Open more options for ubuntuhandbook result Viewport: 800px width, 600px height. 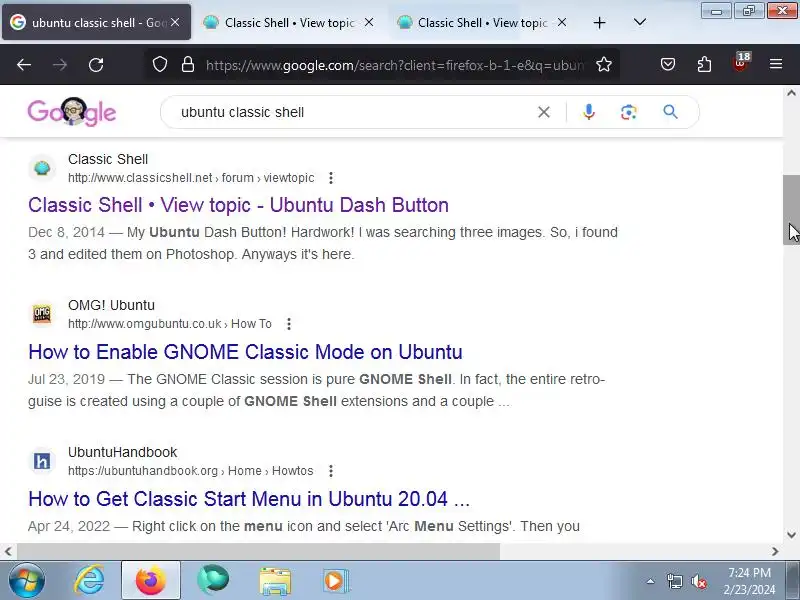tap(331, 471)
